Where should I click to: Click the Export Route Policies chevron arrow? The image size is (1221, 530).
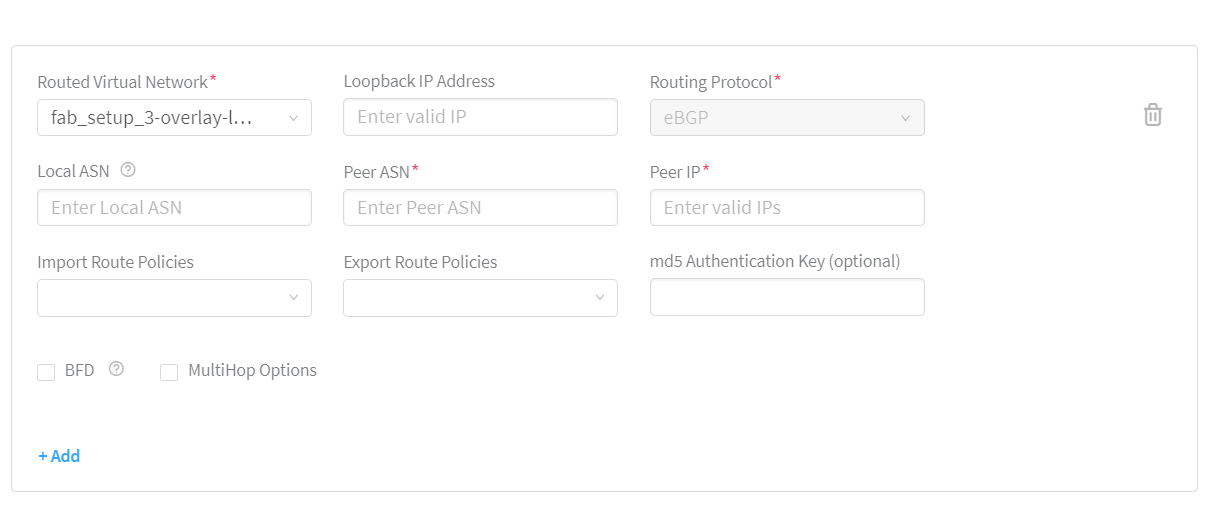[x=599, y=298]
